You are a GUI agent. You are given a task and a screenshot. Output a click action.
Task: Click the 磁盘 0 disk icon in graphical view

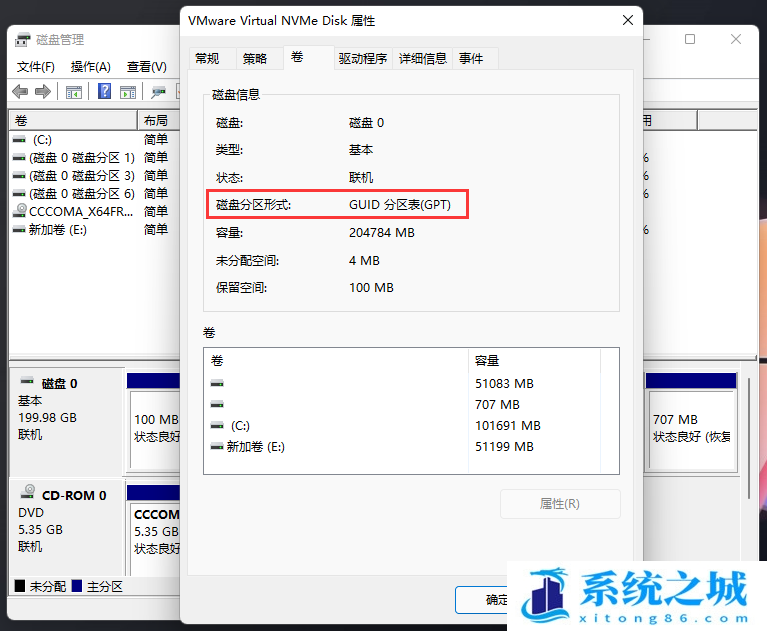click(x=27, y=381)
